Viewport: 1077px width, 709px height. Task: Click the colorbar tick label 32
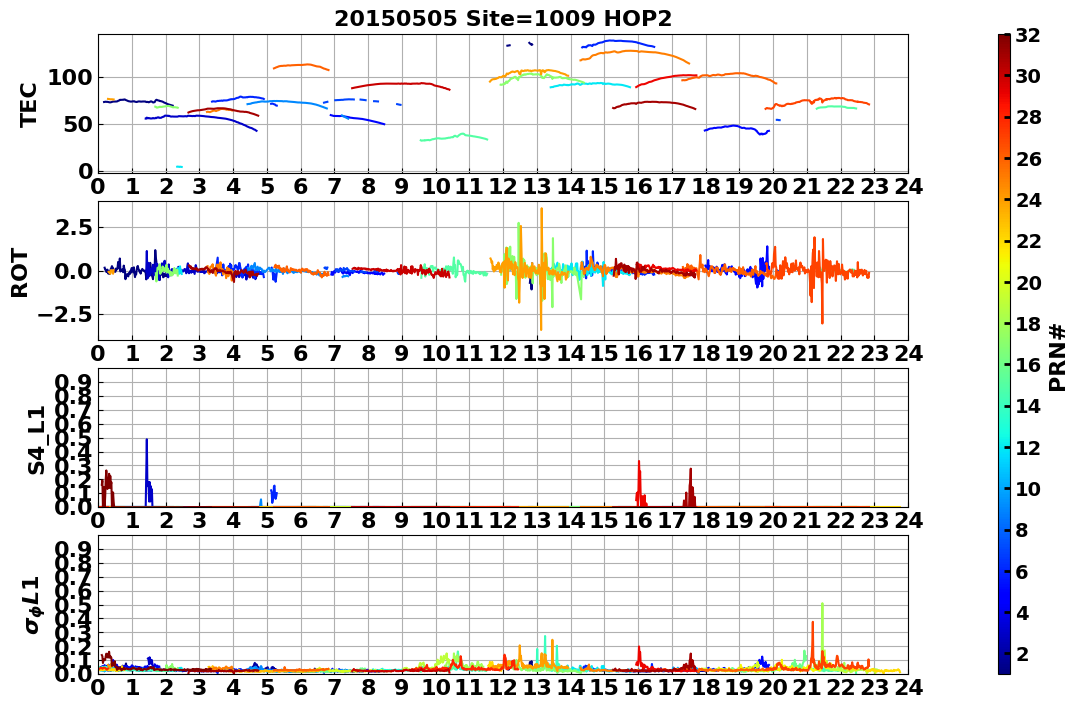pyautogui.click(x=1028, y=35)
